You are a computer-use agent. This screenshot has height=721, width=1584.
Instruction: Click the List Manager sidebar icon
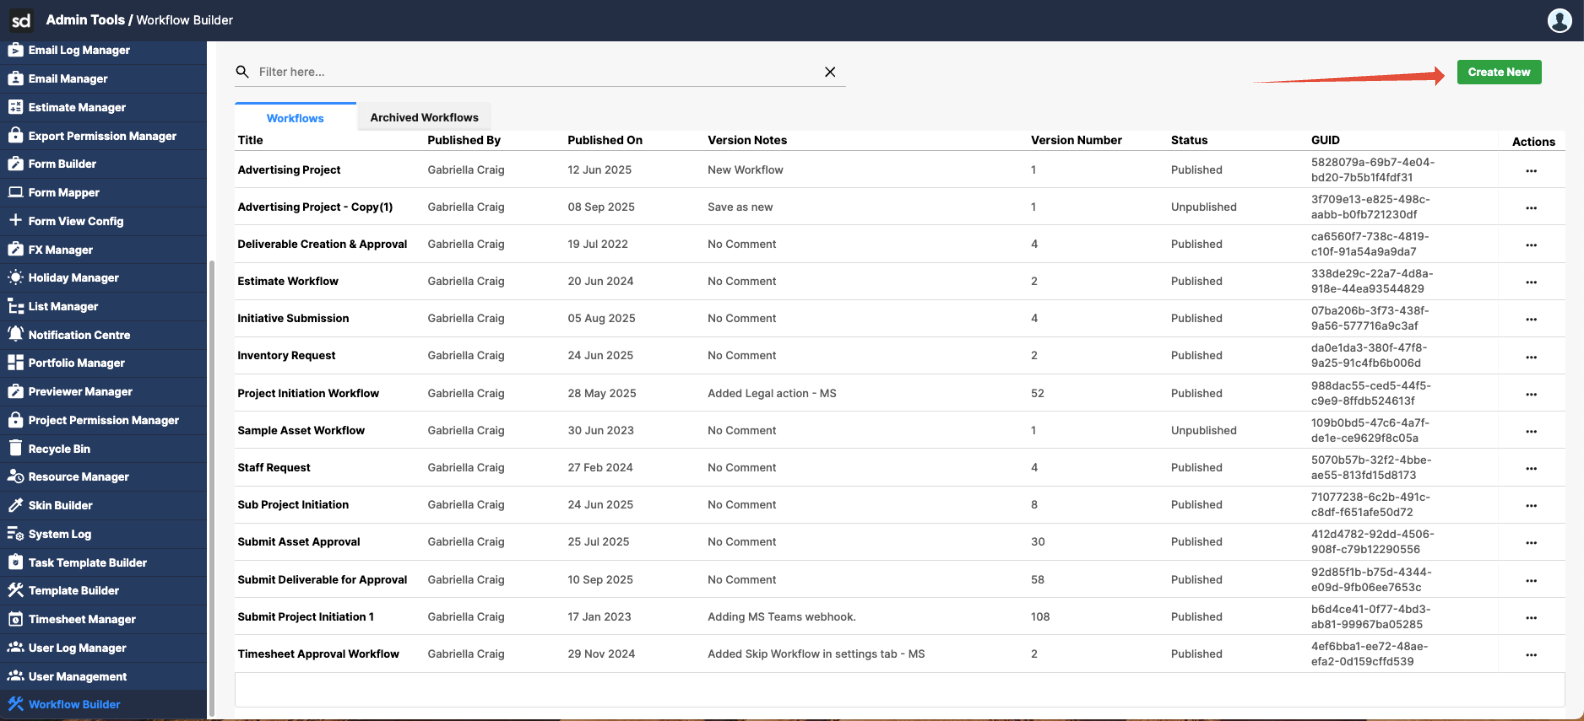(x=15, y=306)
